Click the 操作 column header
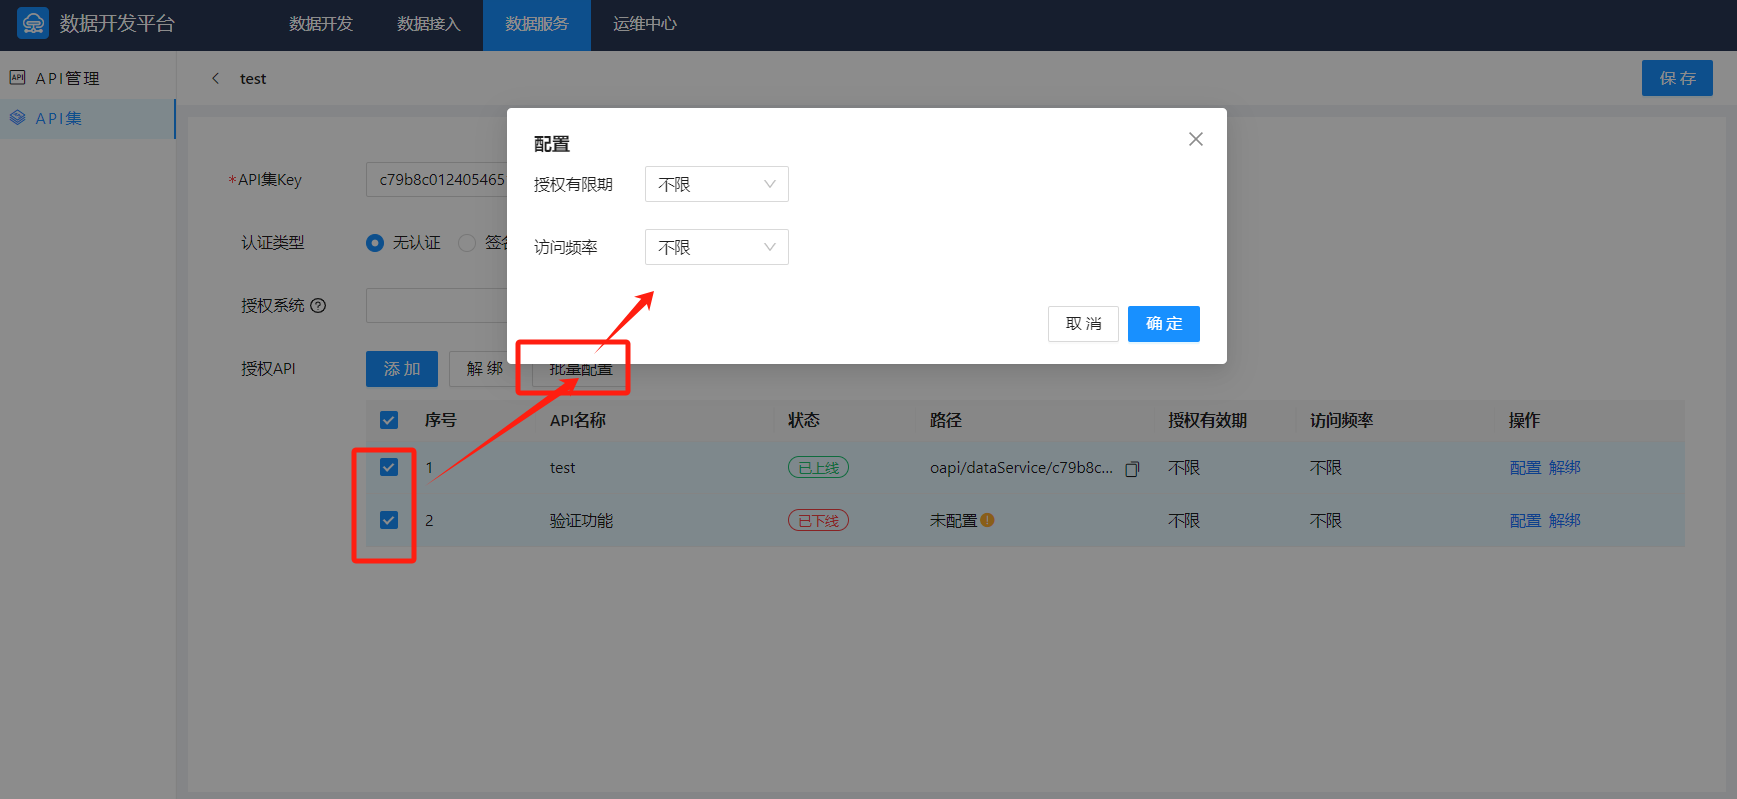This screenshot has width=1737, height=799. tap(1525, 420)
